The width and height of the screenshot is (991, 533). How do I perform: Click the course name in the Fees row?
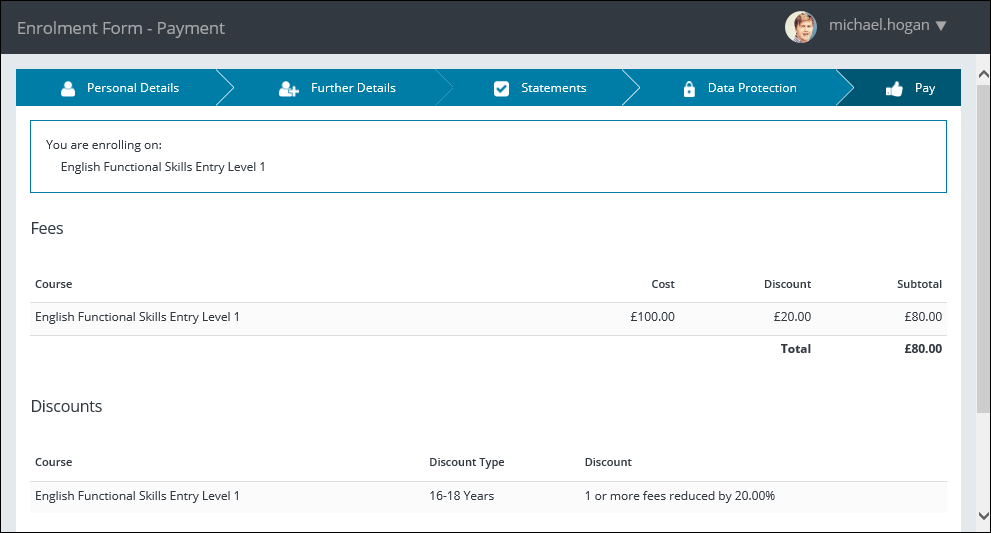[137, 317]
